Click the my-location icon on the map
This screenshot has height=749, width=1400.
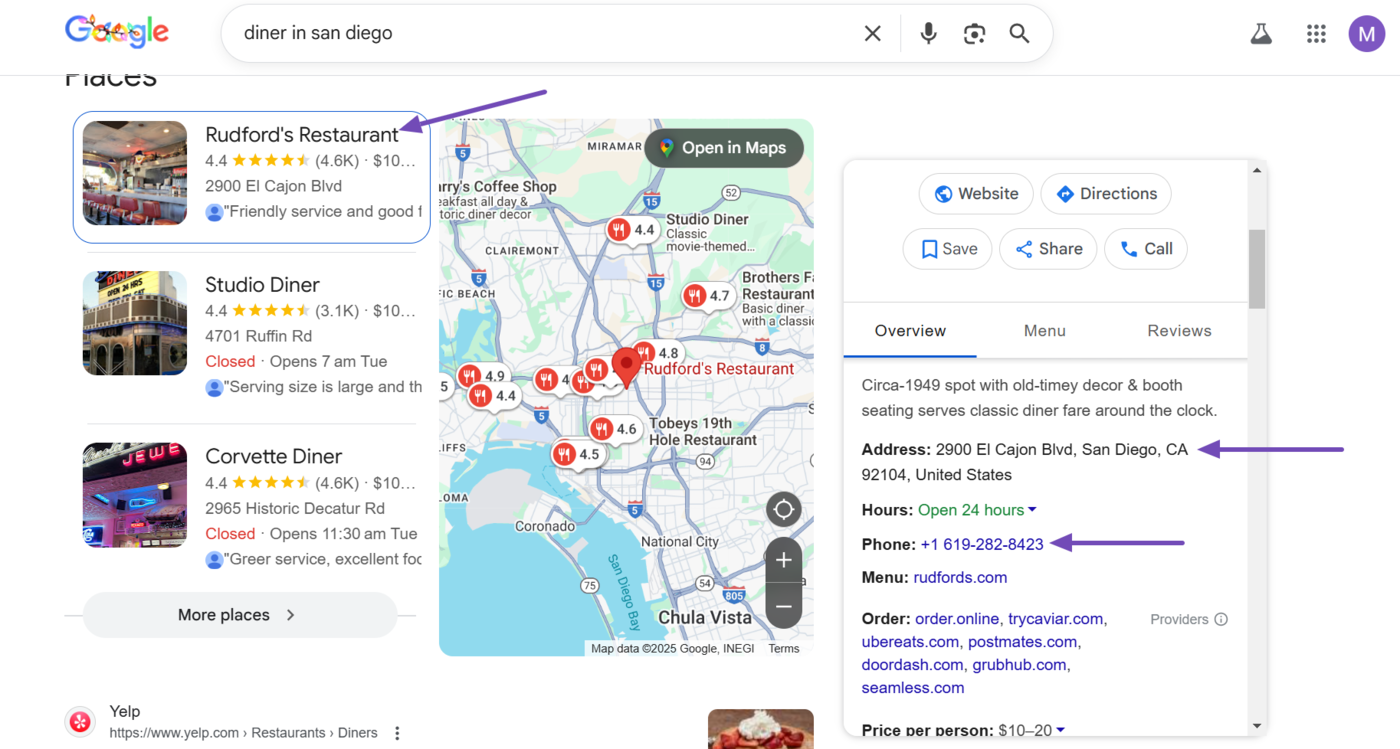pos(784,509)
